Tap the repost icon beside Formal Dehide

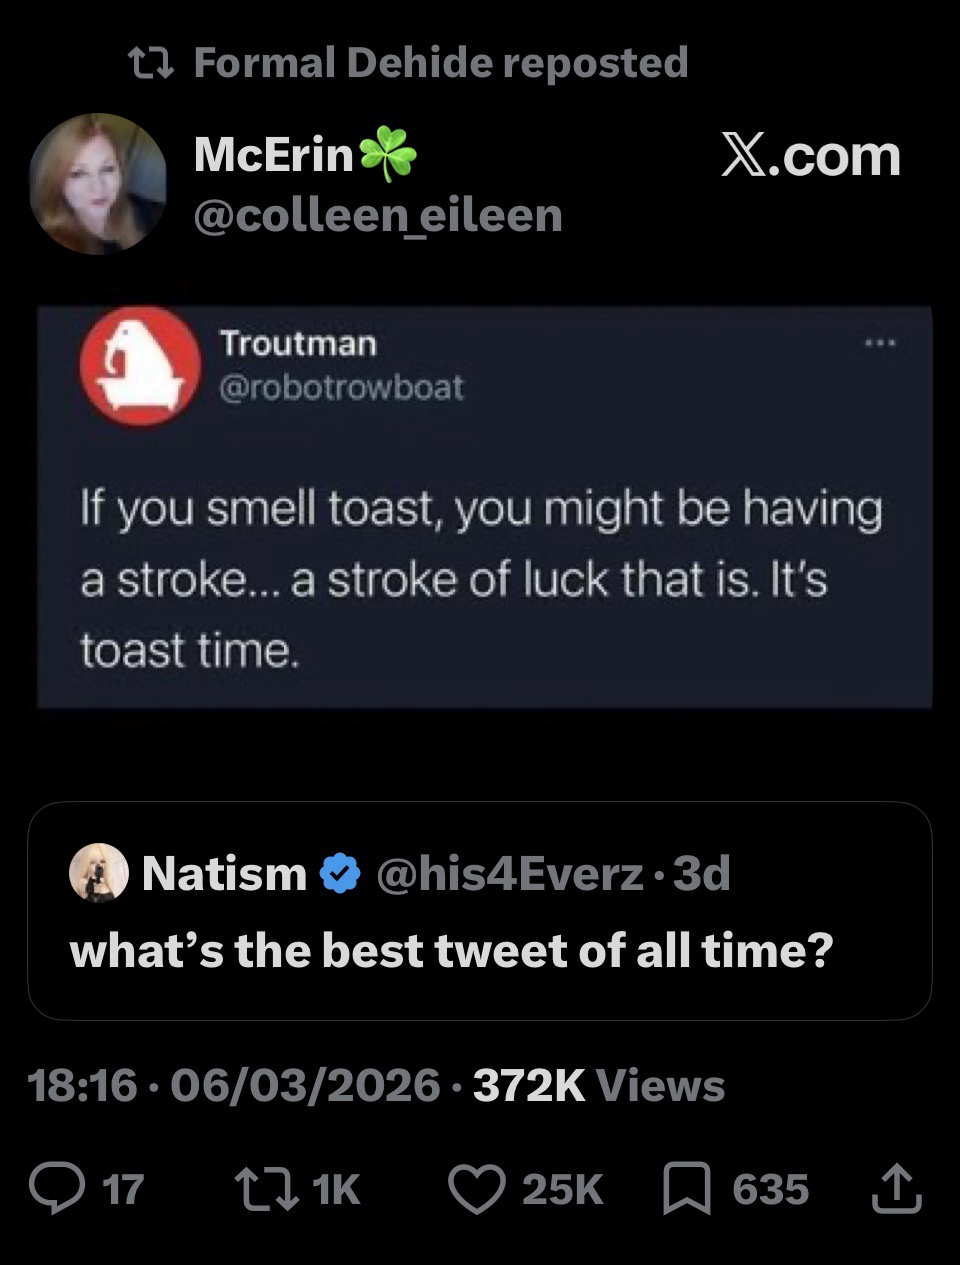click(x=153, y=63)
